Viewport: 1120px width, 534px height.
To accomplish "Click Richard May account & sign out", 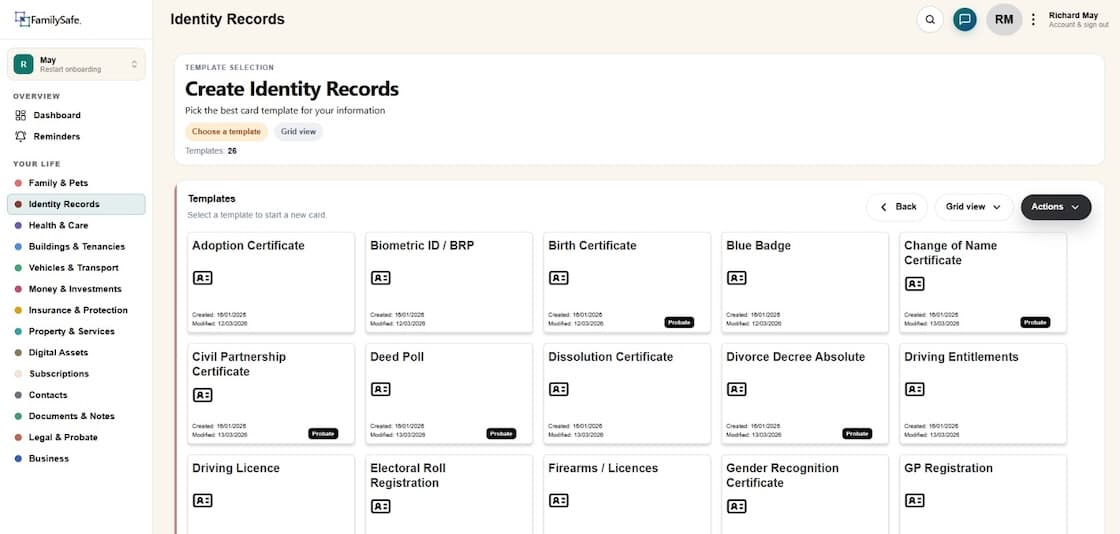I will click(1078, 19).
